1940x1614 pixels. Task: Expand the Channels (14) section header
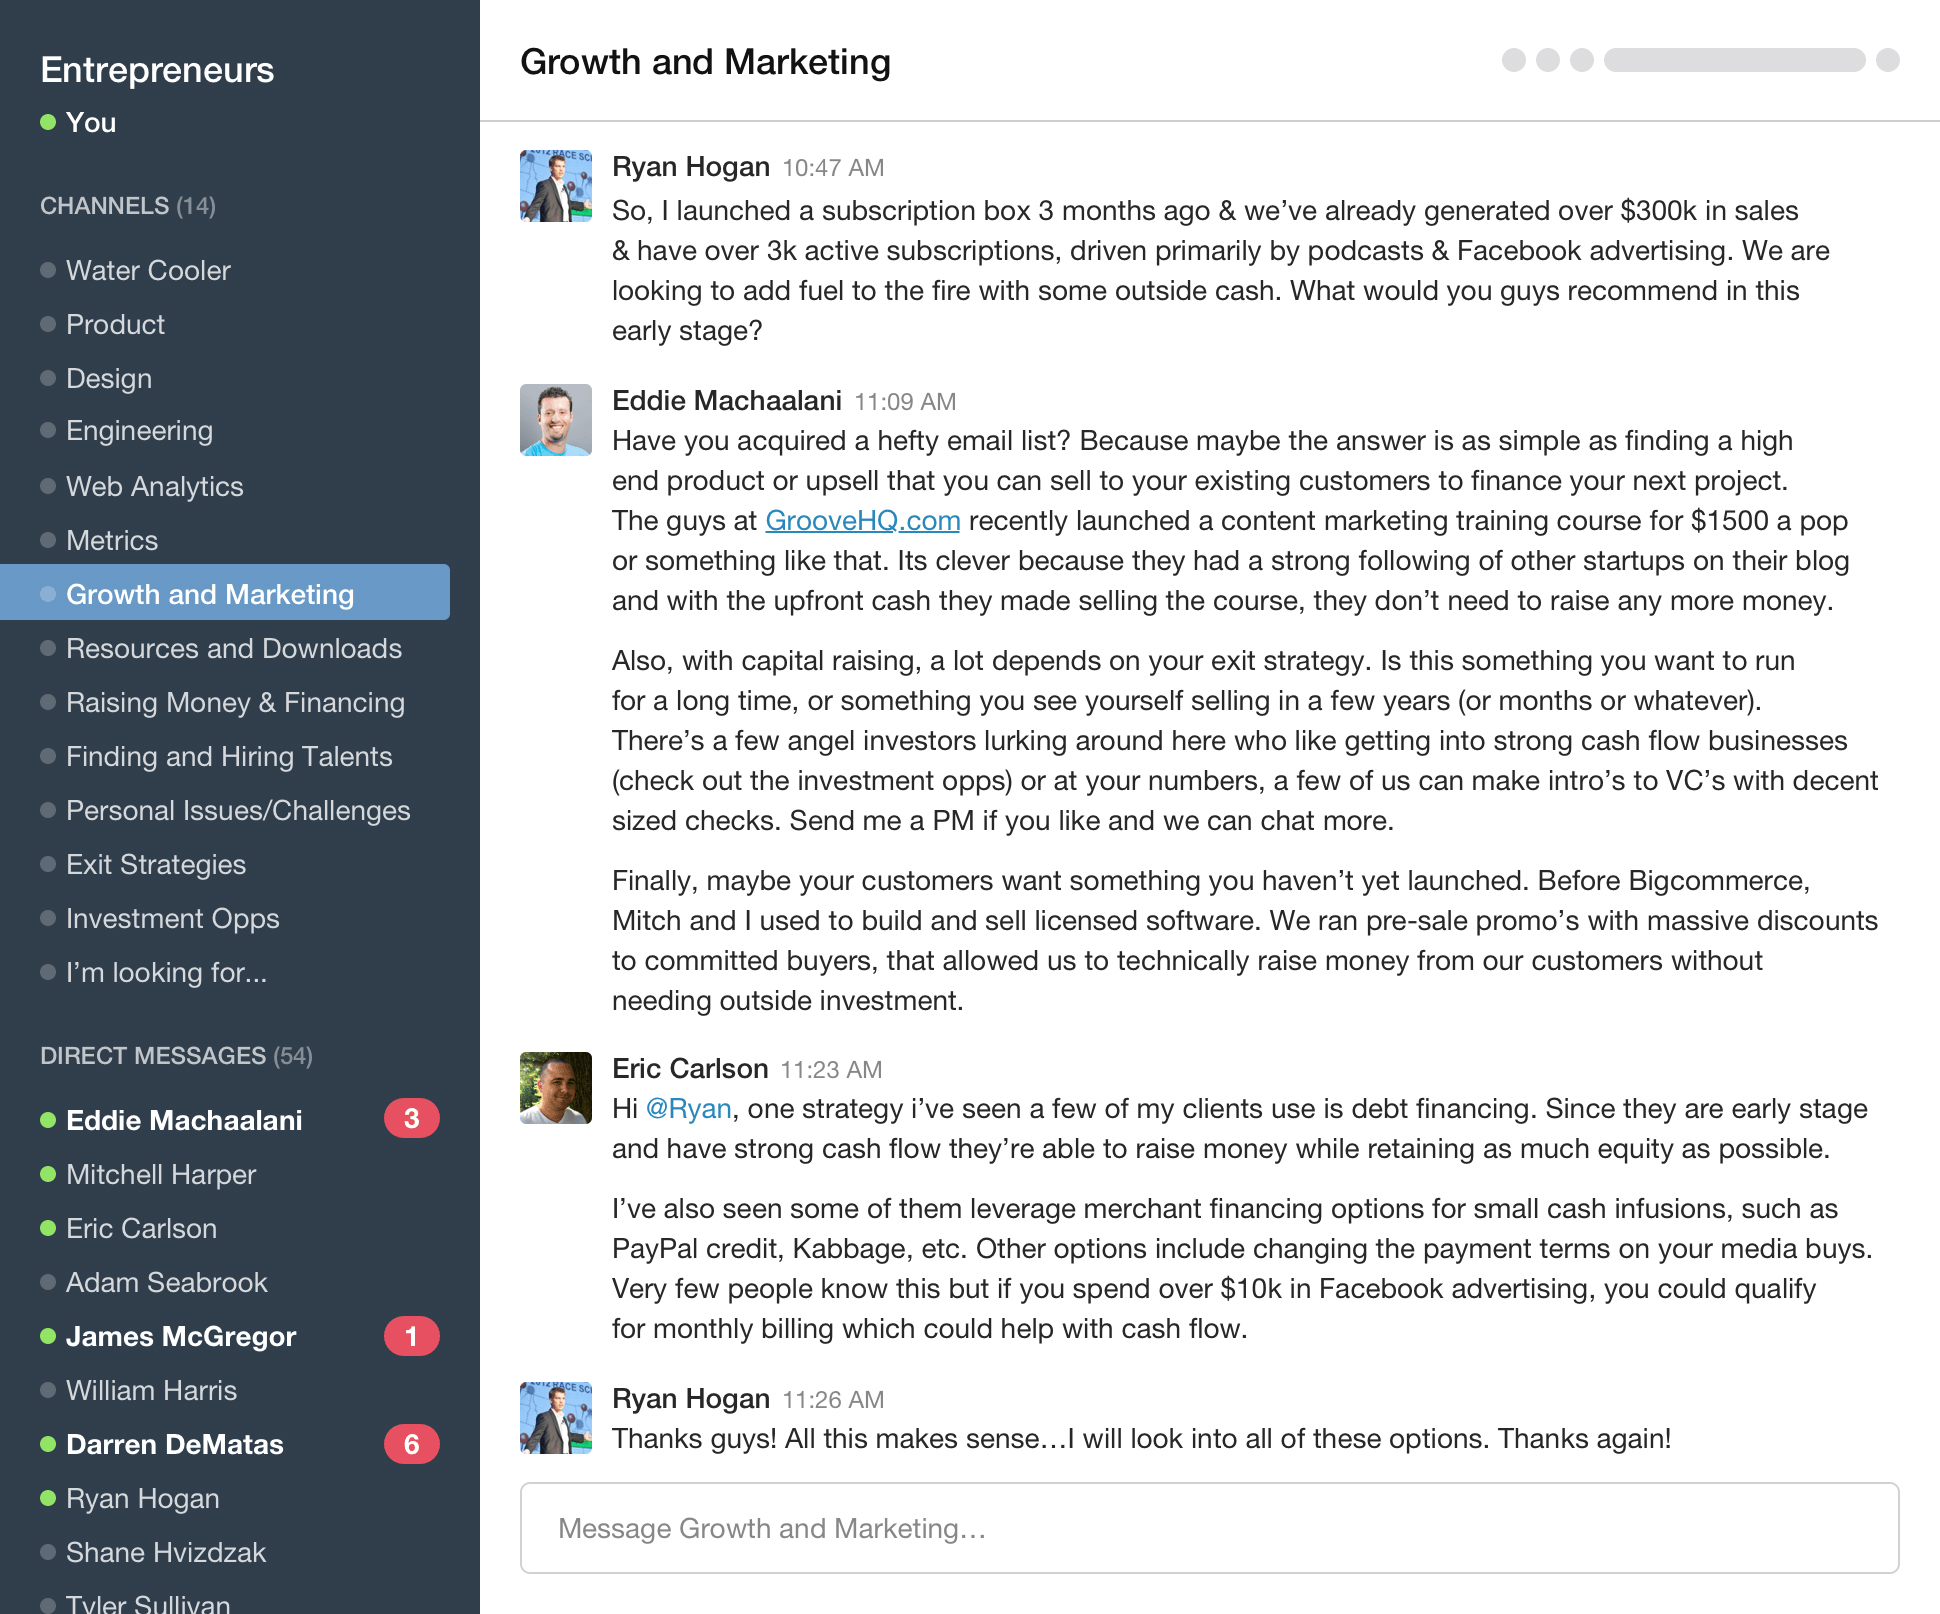tap(127, 206)
